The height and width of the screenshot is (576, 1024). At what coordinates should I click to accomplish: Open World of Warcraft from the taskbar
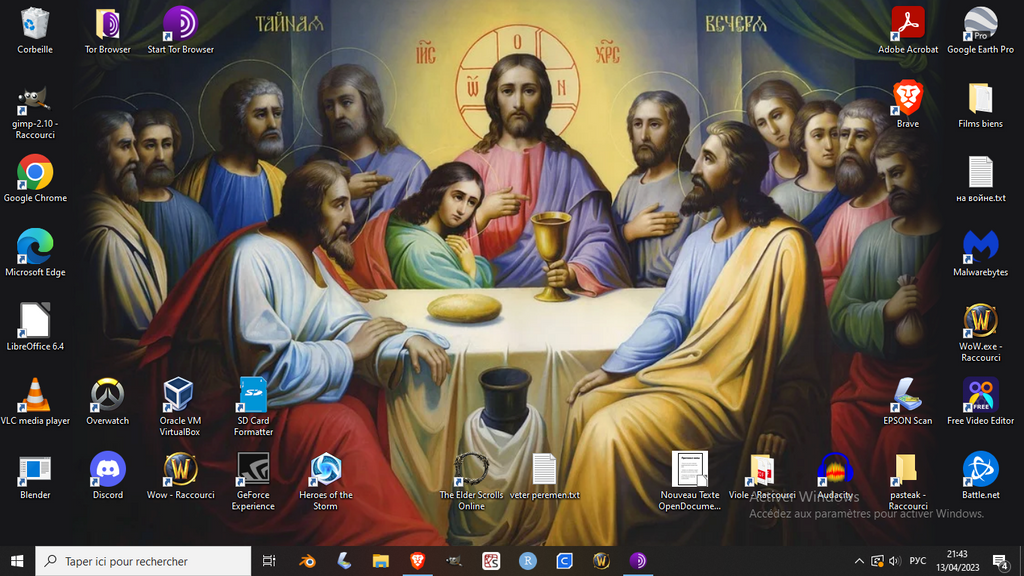click(x=601, y=561)
